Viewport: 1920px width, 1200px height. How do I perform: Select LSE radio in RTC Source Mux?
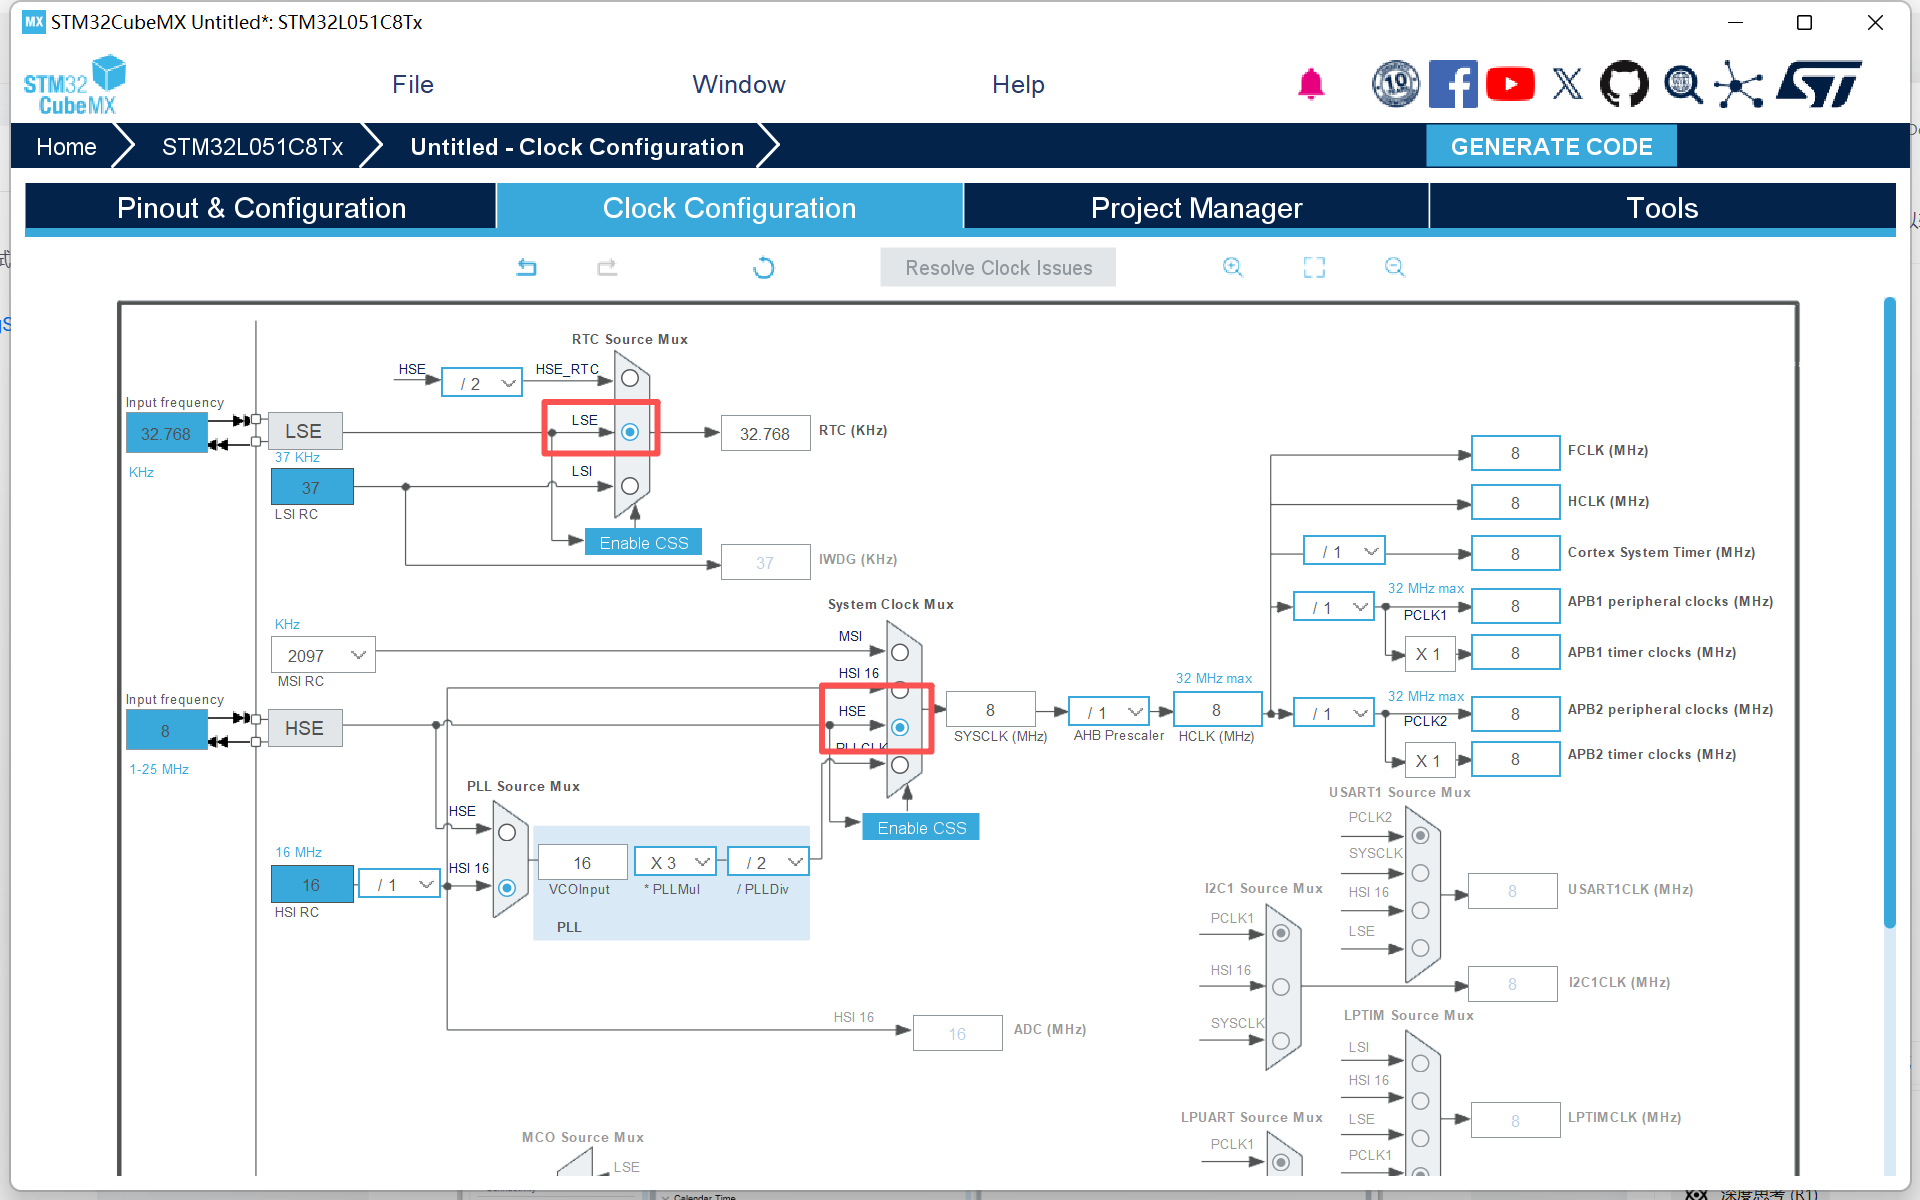[630, 432]
